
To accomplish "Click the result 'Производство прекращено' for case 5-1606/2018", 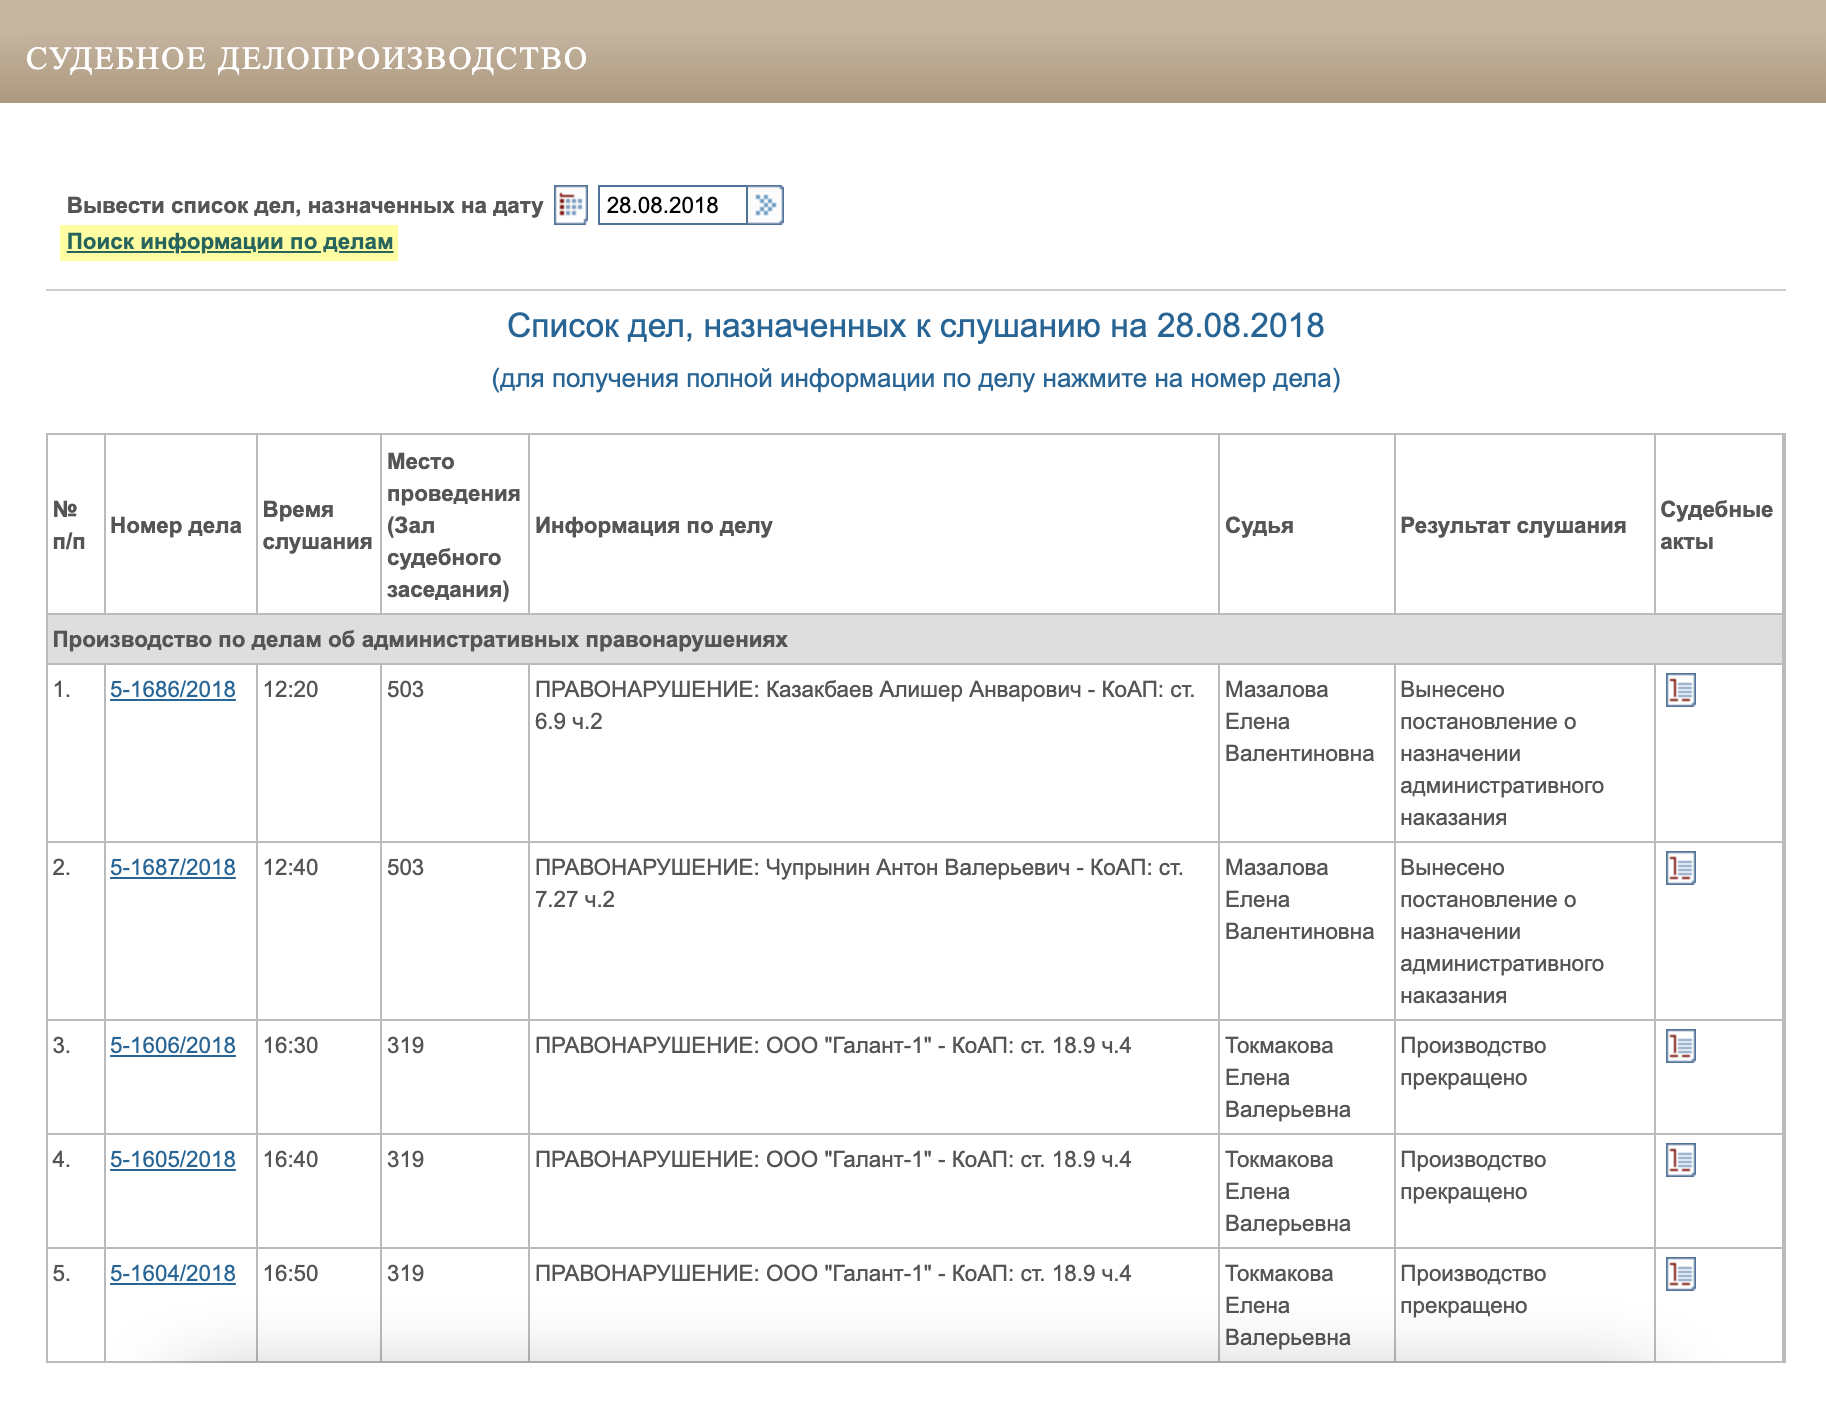I will [x=1473, y=1062].
